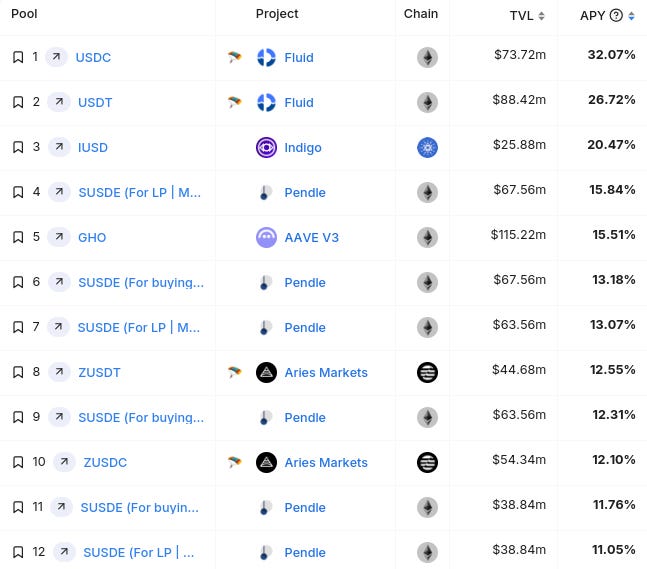The image size is (647, 569).
Task: Click Aries Markets logo in ZUSDT row
Action: (x=266, y=372)
